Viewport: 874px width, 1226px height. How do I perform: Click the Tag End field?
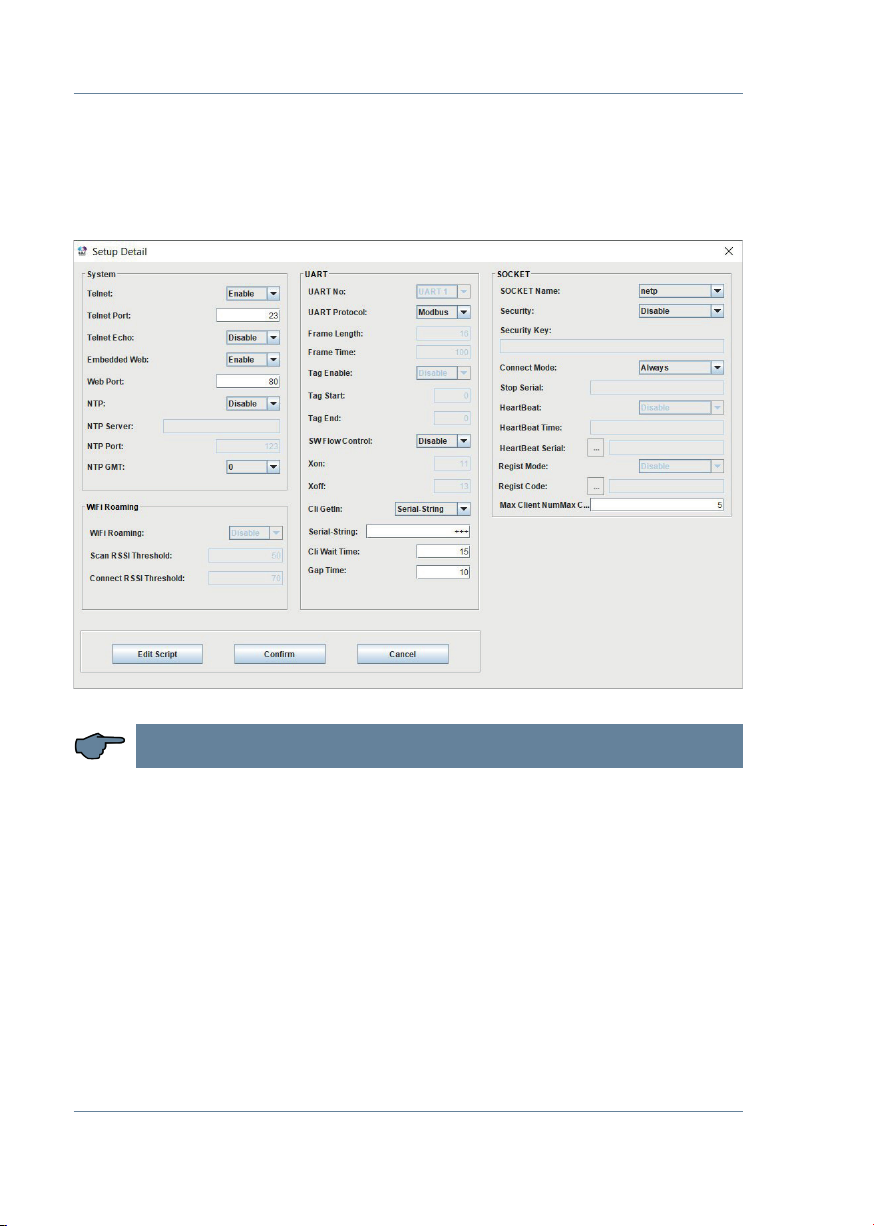coord(452,418)
